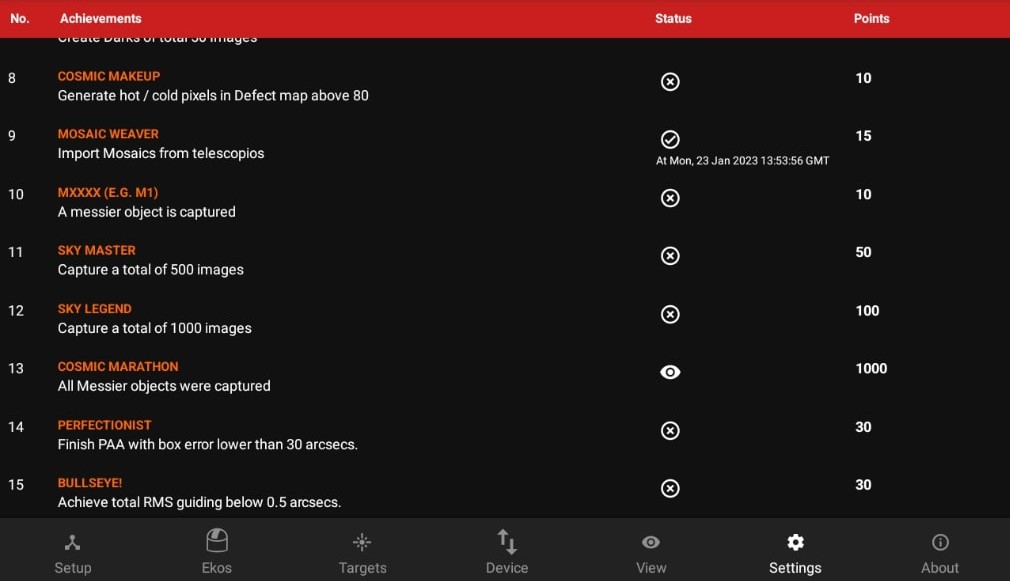
Task: Open the Targets tab
Action: [362, 553]
